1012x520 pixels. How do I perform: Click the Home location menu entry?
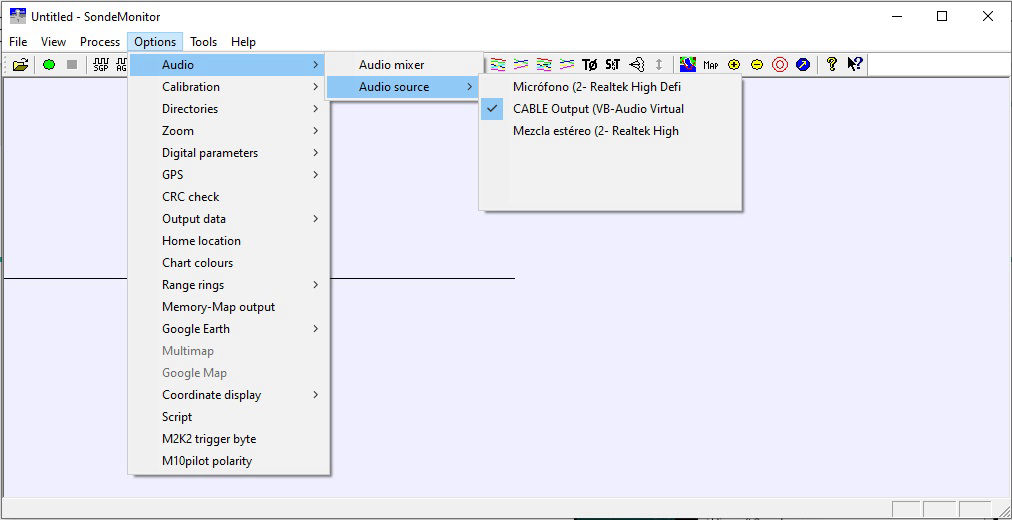(x=201, y=241)
